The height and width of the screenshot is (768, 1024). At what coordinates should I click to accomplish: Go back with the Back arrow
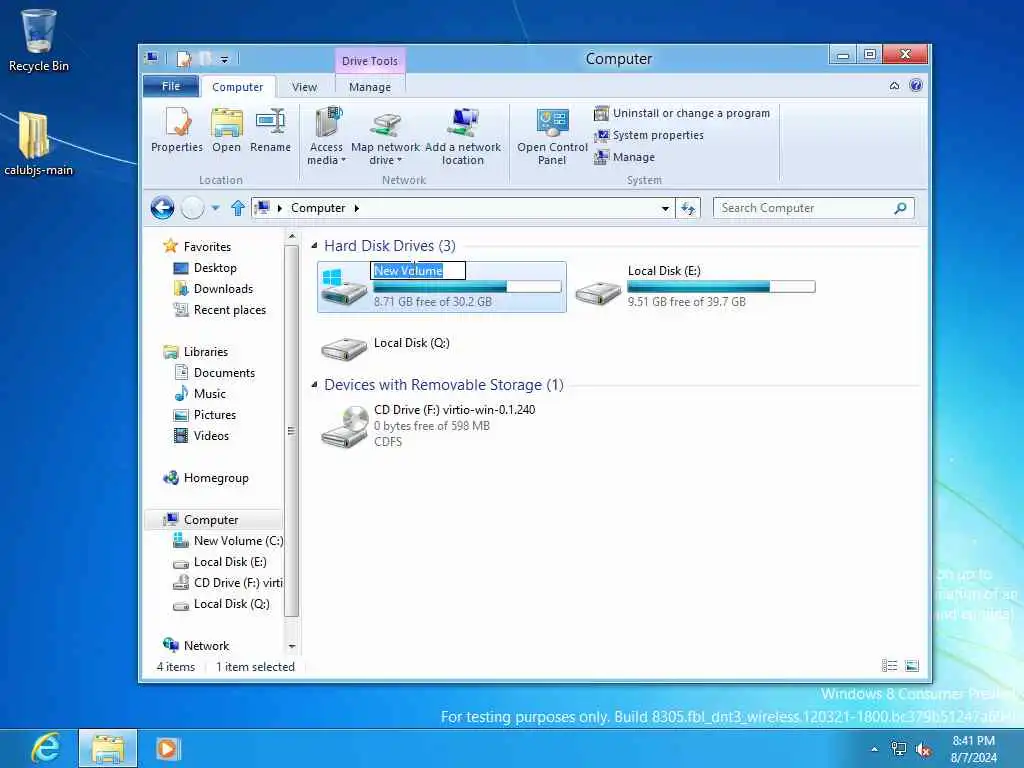coord(163,208)
